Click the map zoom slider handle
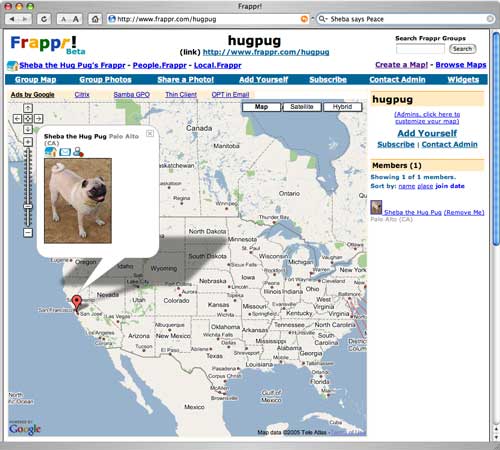The height and width of the screenshot is (450, 500). [x=28, y=206]
